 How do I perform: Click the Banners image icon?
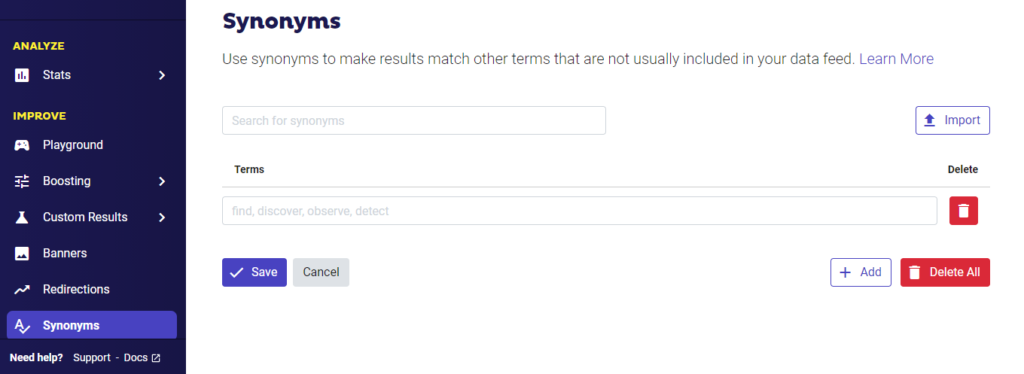click(x=22, y=253)
